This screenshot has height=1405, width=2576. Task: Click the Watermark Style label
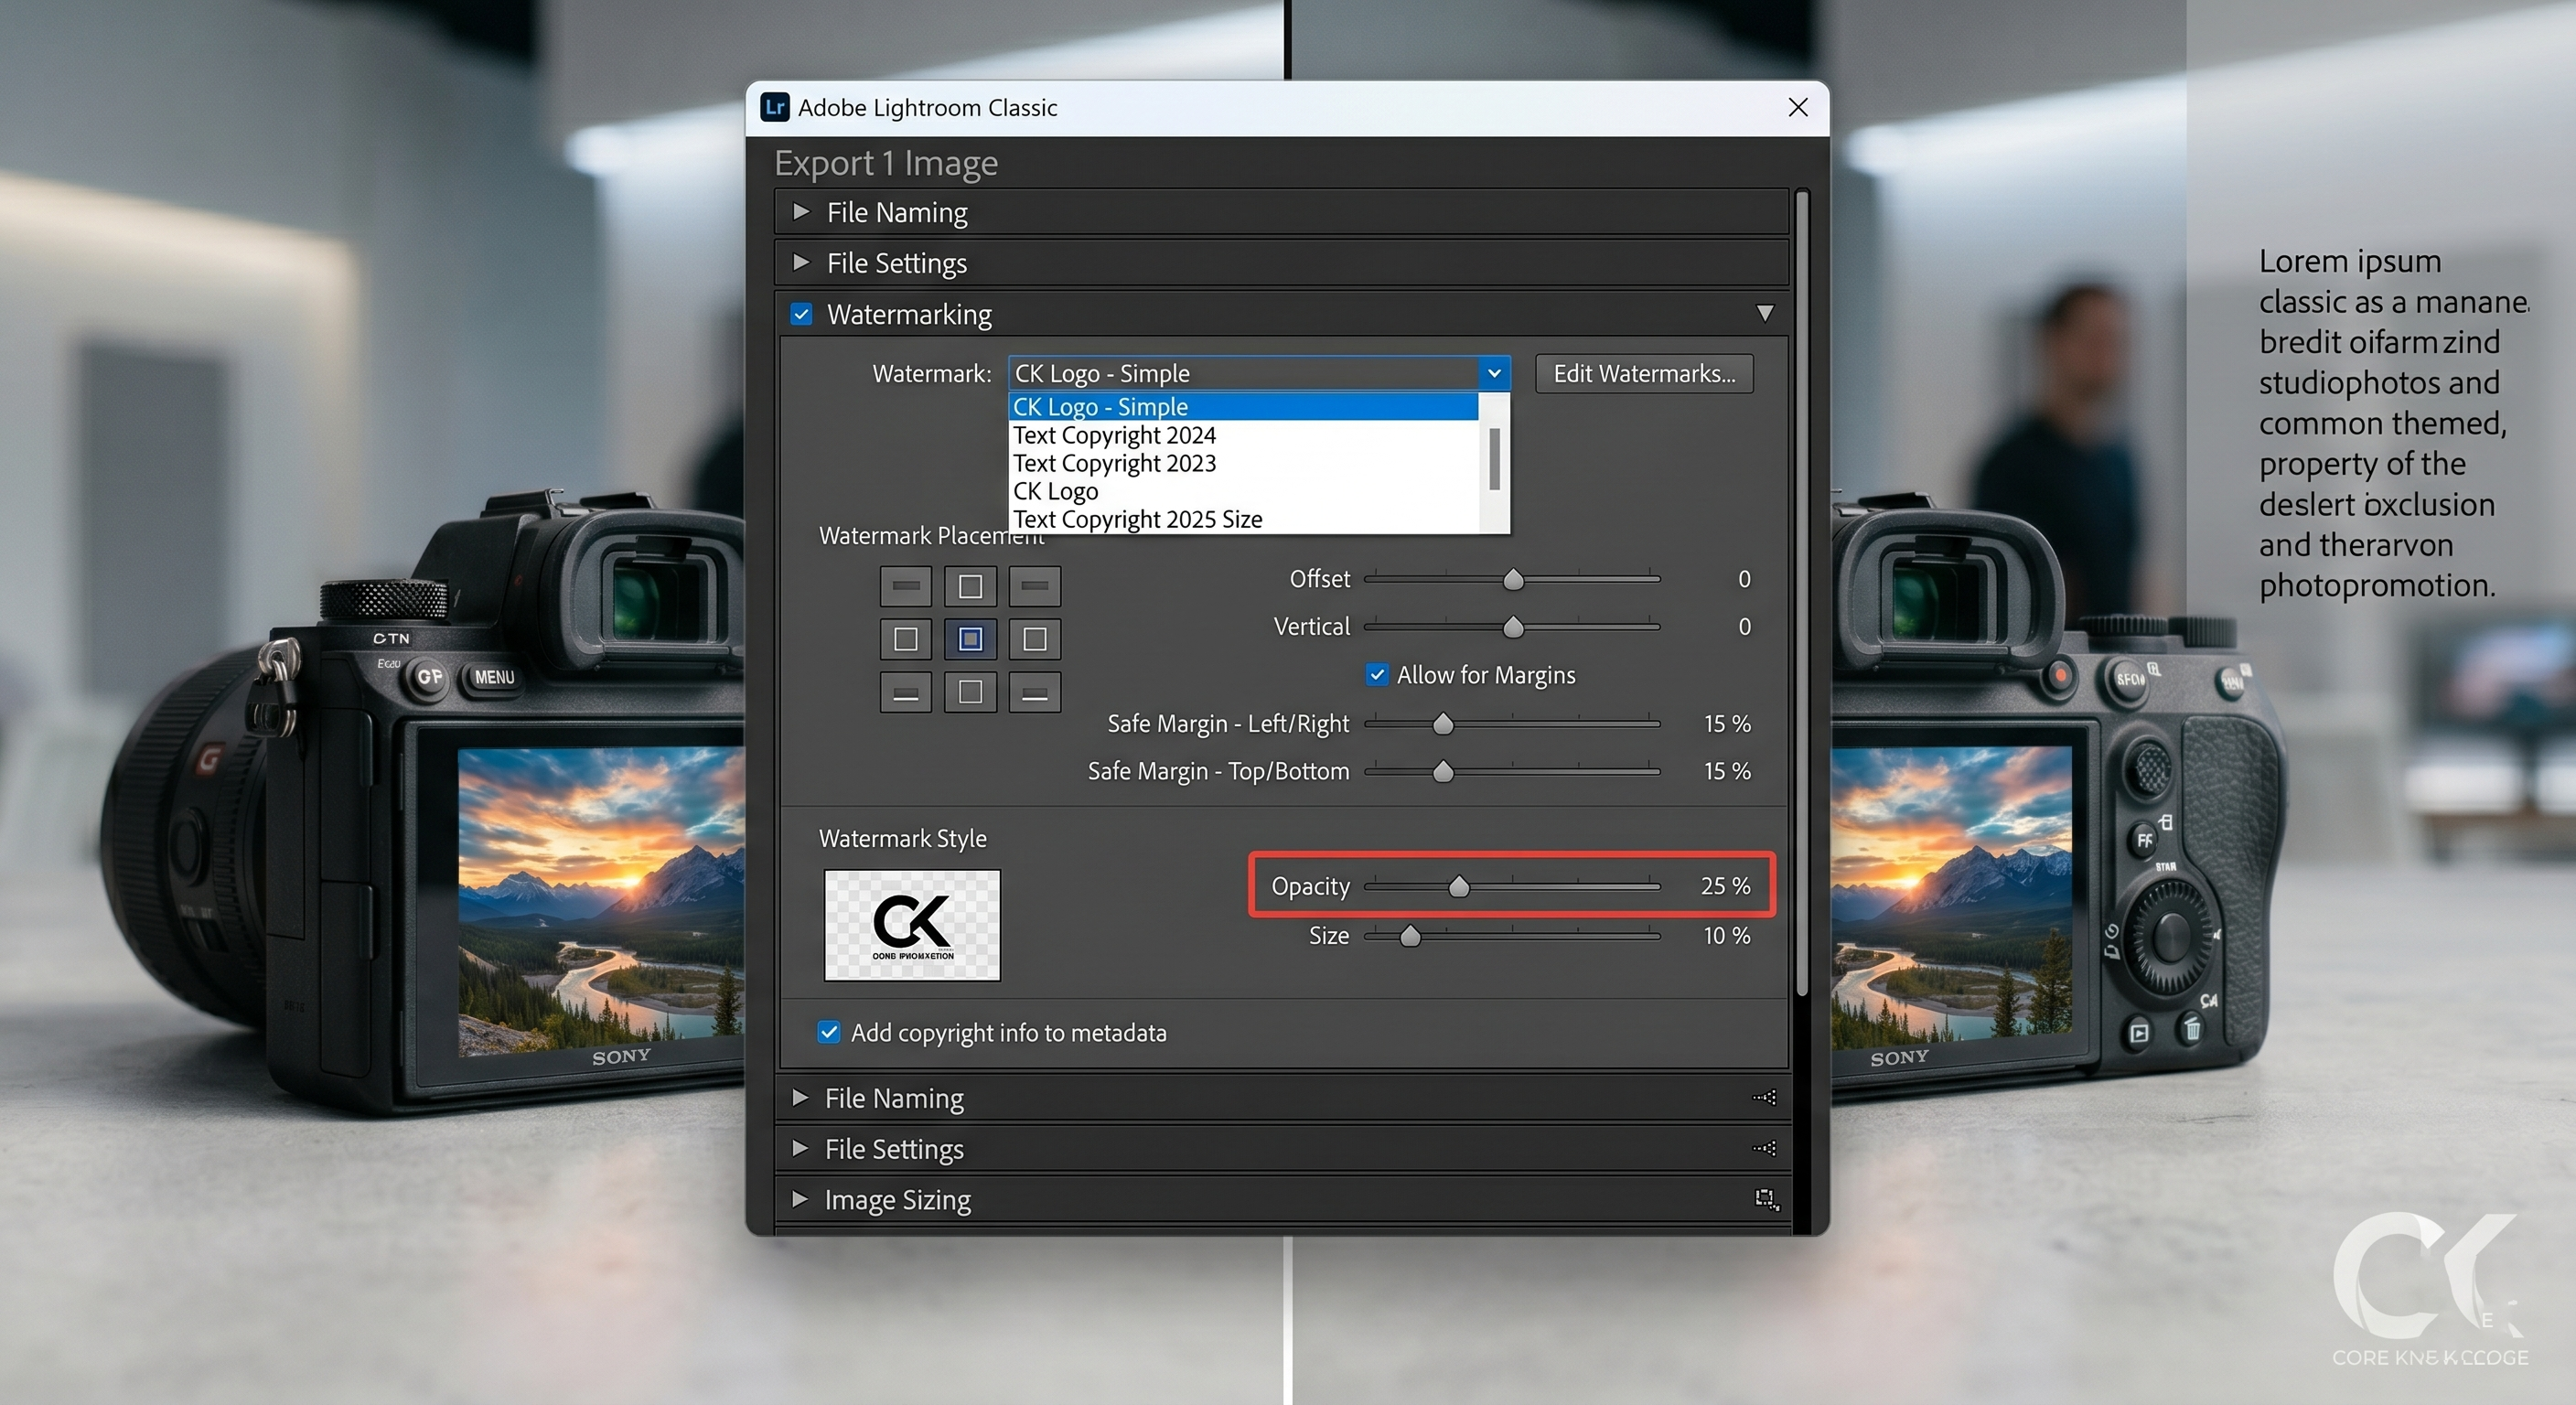coord(902,838)
